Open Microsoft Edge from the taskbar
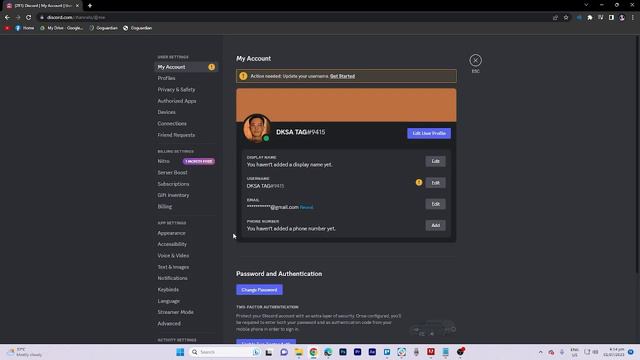This screenshot has height=360, width=640. pos(328,352)
